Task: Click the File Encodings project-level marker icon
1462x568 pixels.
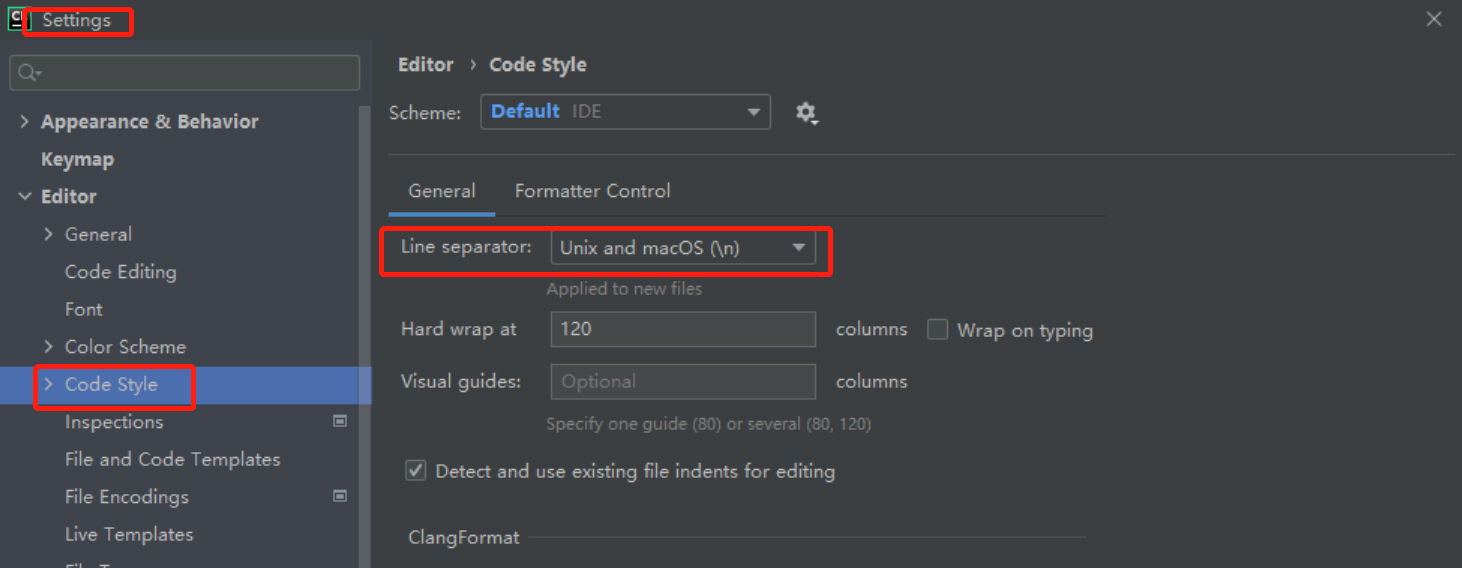Action: point(340,496)
